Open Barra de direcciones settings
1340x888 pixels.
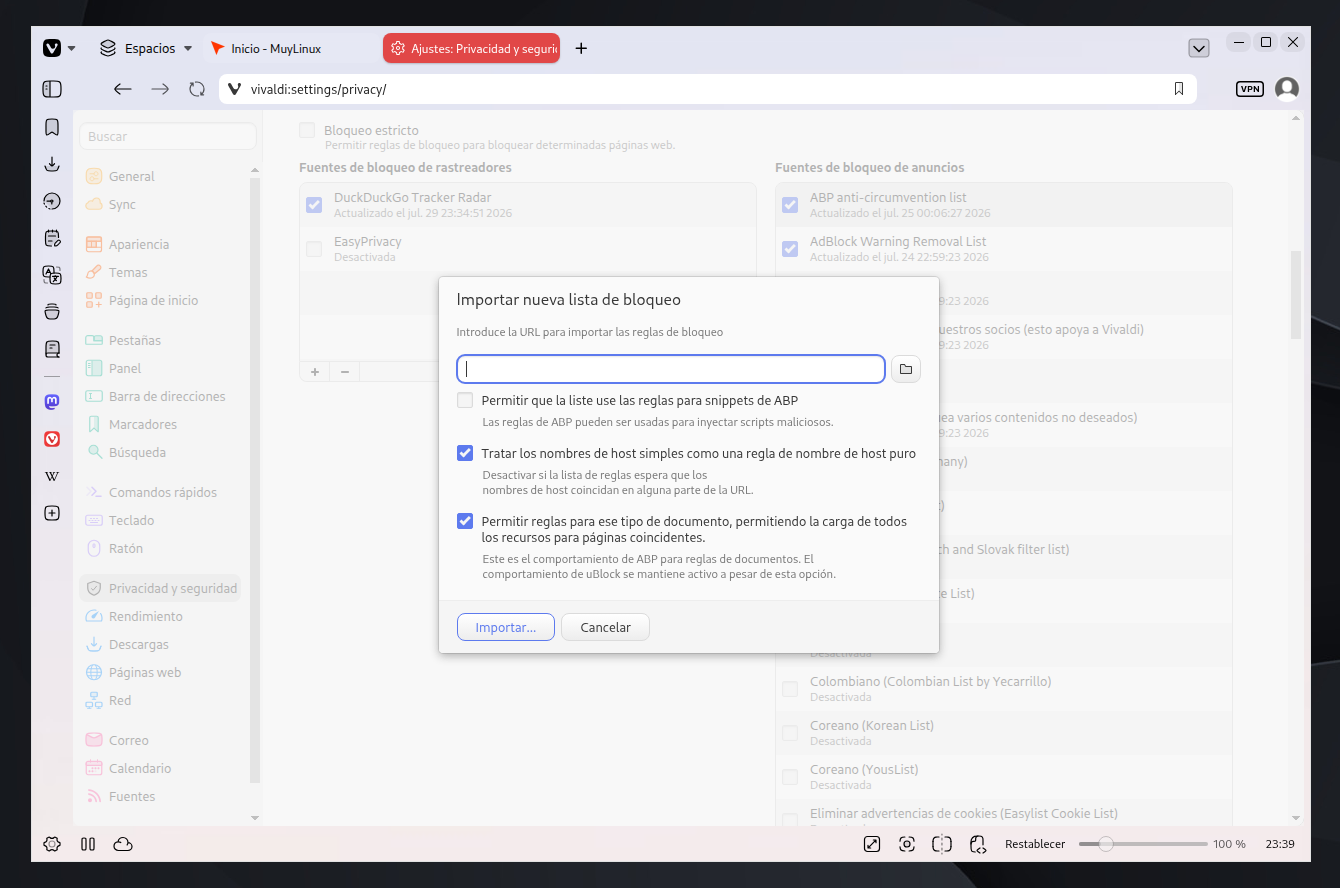tap(167, 396)
